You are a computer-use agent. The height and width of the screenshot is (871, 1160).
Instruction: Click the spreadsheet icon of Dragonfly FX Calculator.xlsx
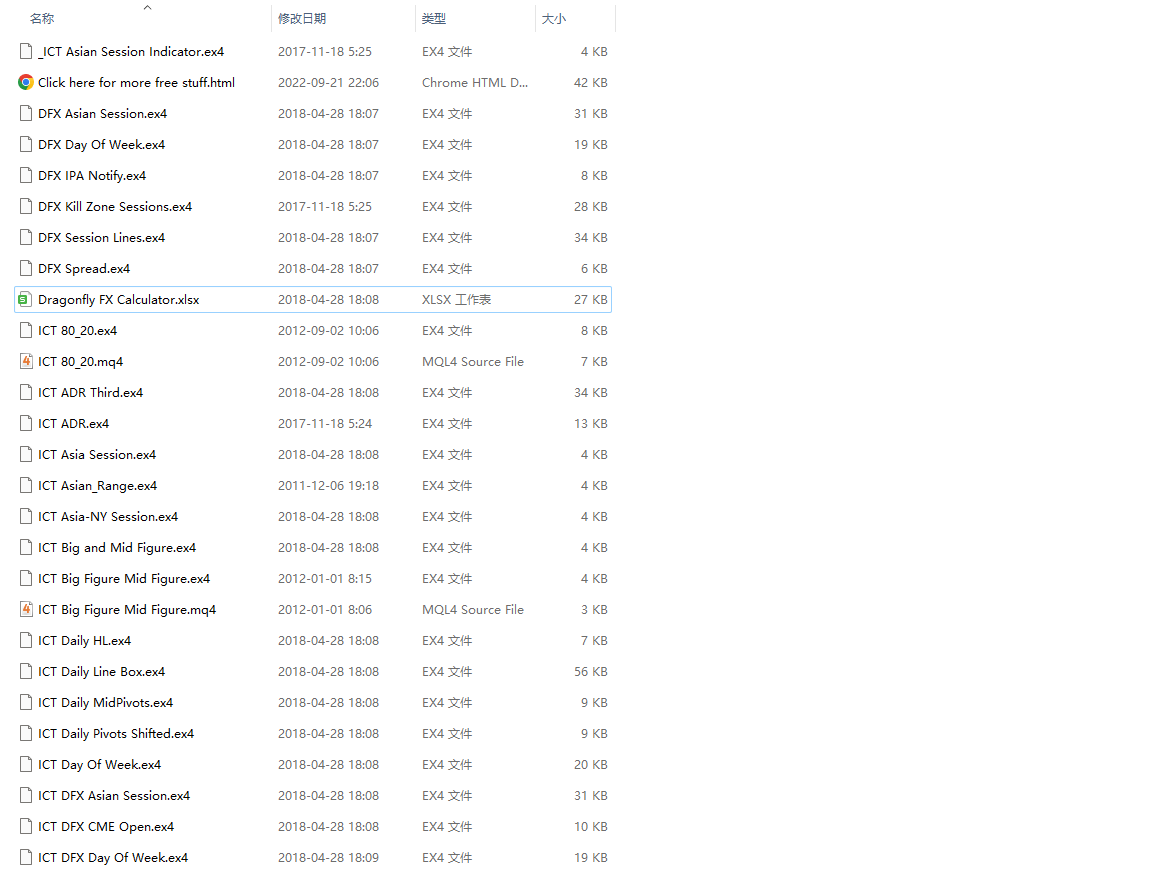pos(24,300)
